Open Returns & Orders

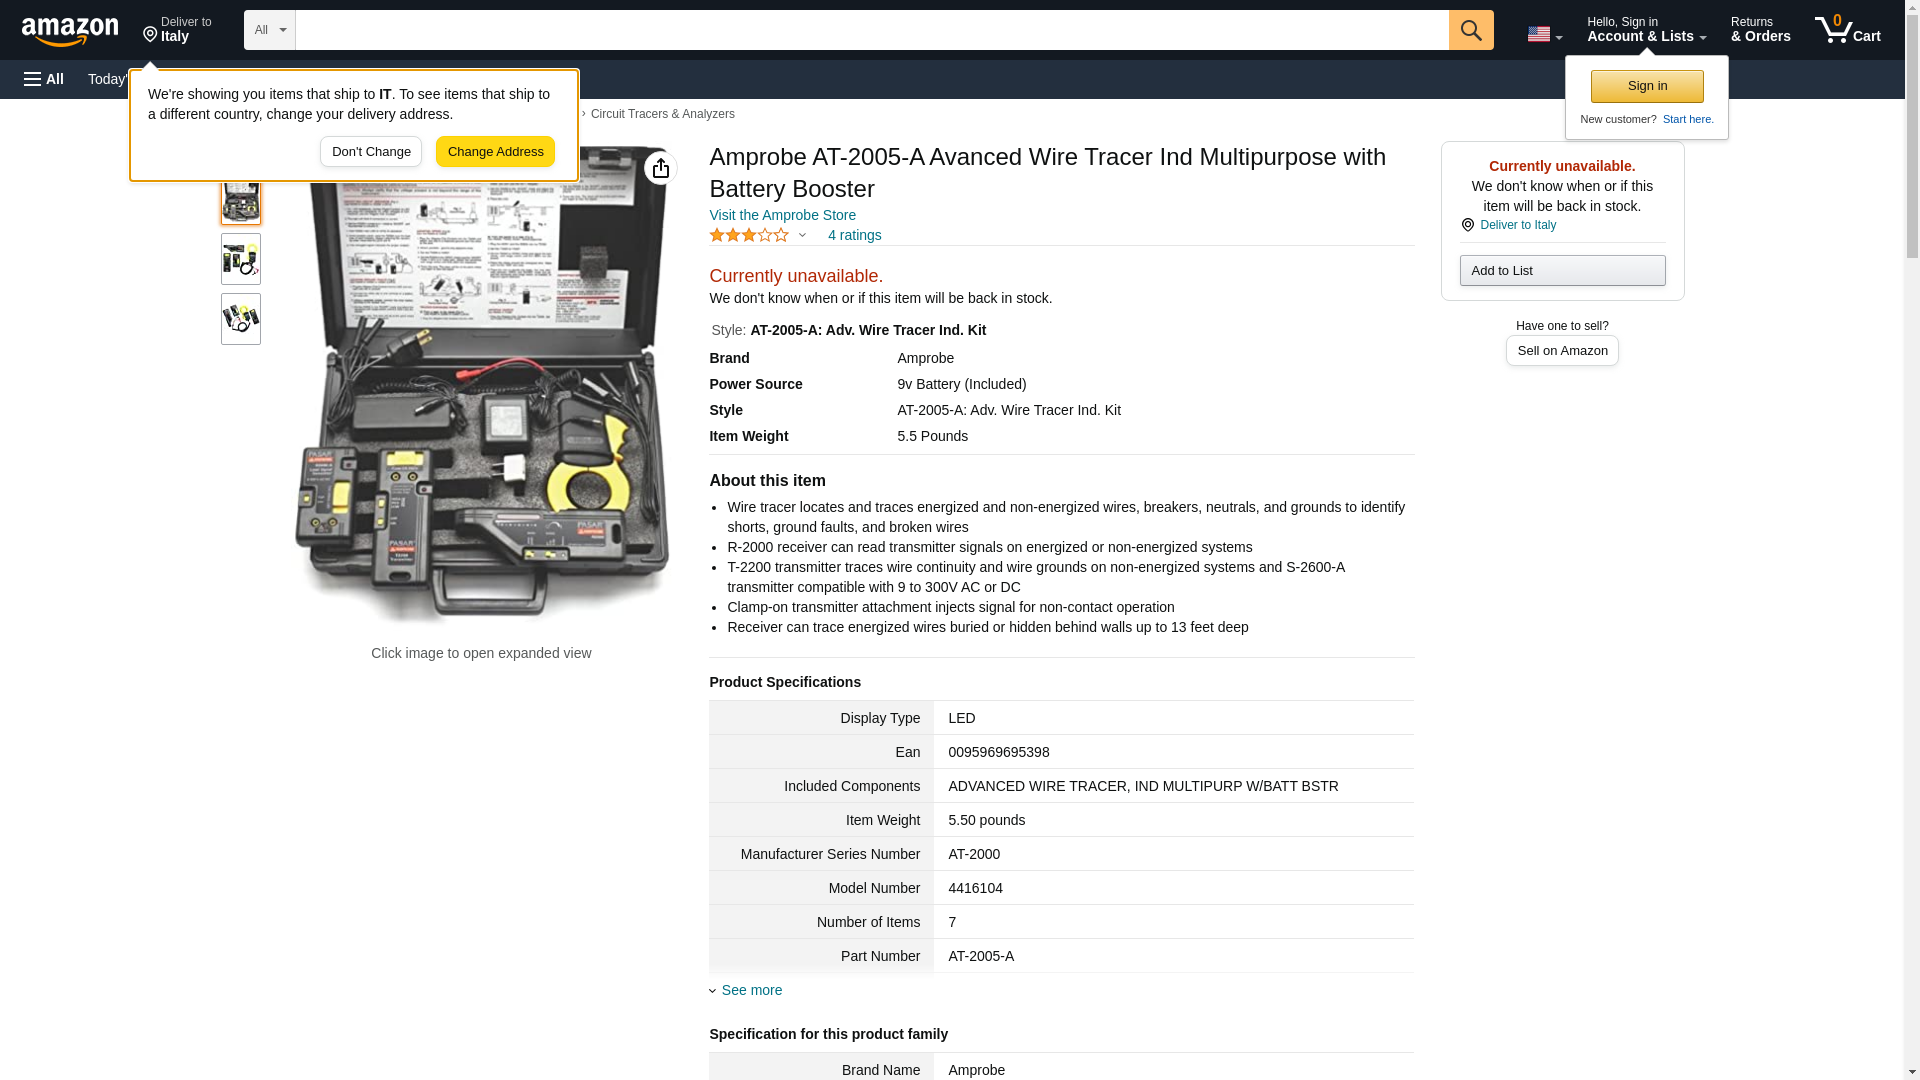1760,30
